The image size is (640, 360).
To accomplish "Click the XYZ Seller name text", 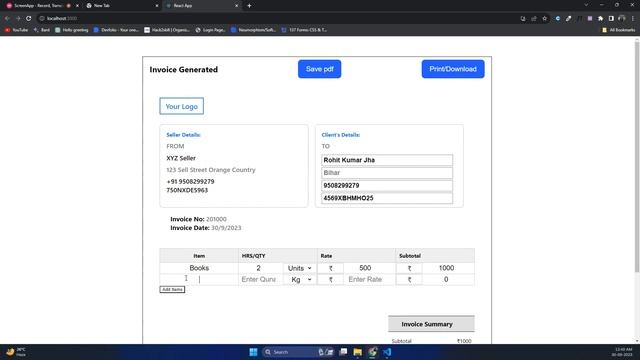I will 181,158.
